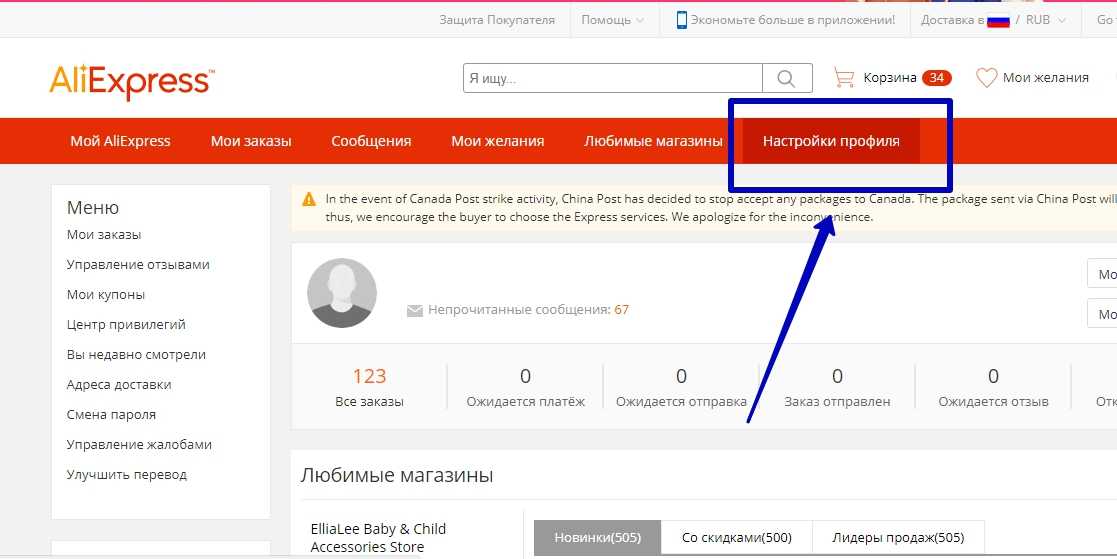
Task: Click the Russian flag icon
Action: click(x=997, y=21)
